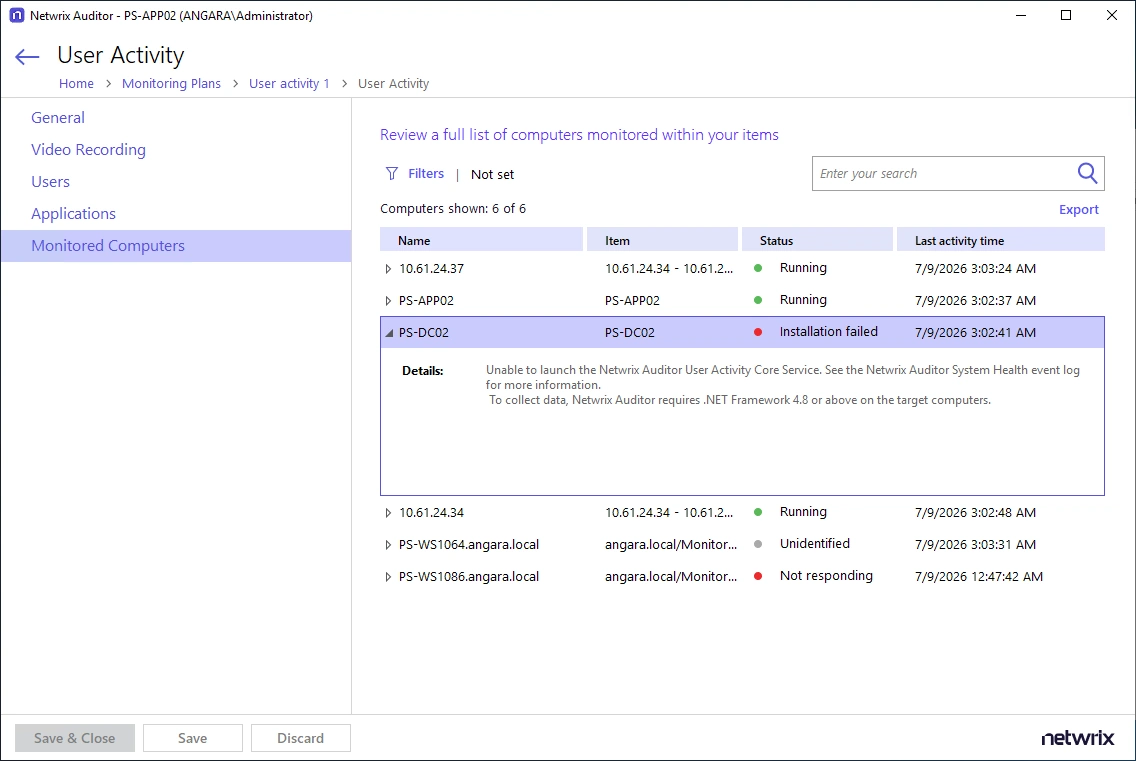
Task: Click 'Not set' filter status text
Action: click(x=492, y=174)
